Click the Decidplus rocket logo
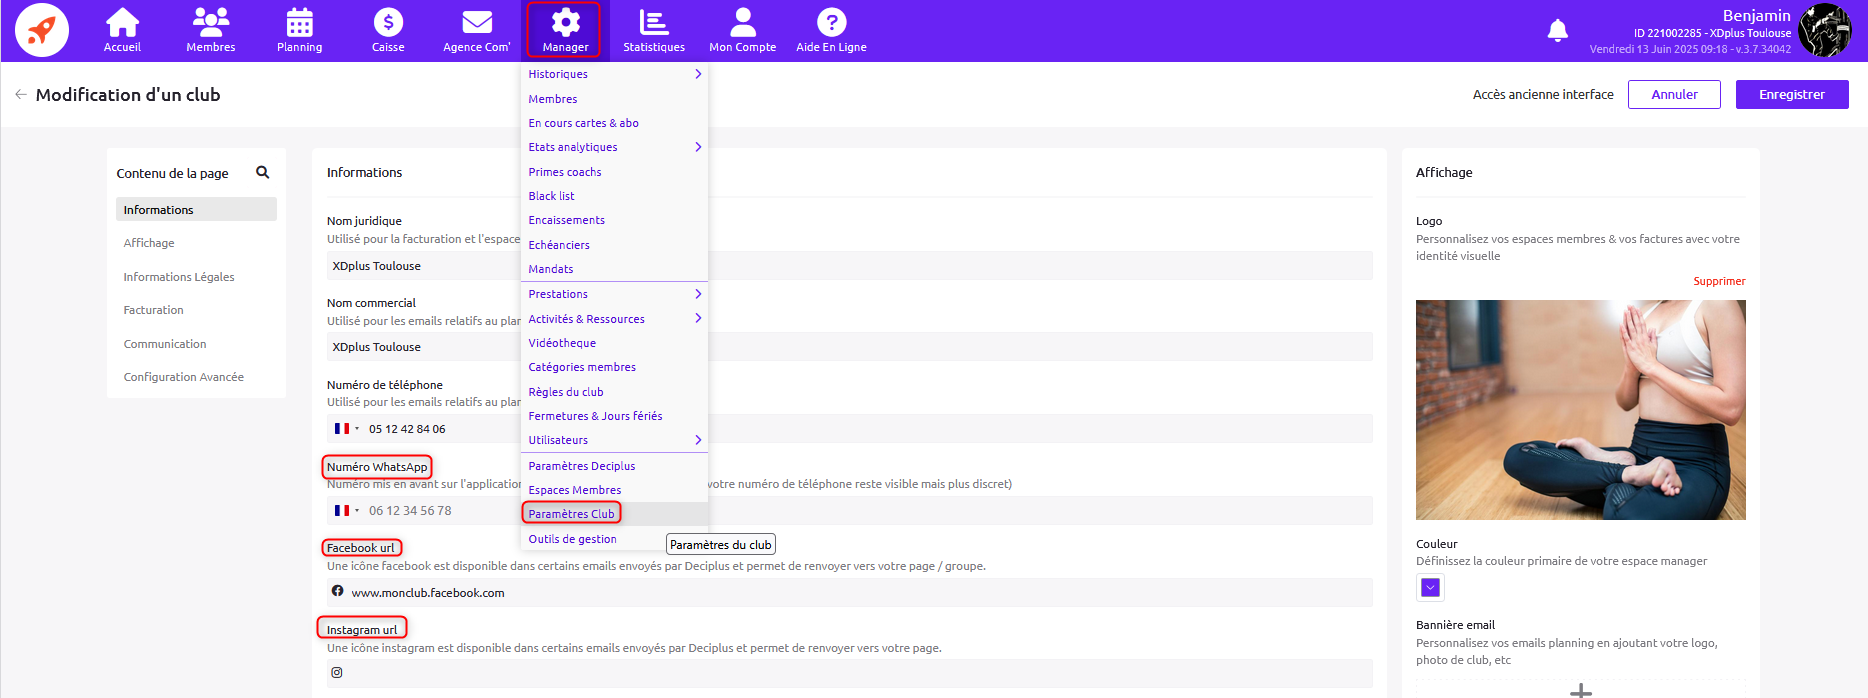The height and width of the screenshot is (698, 1868). [42, 30]
